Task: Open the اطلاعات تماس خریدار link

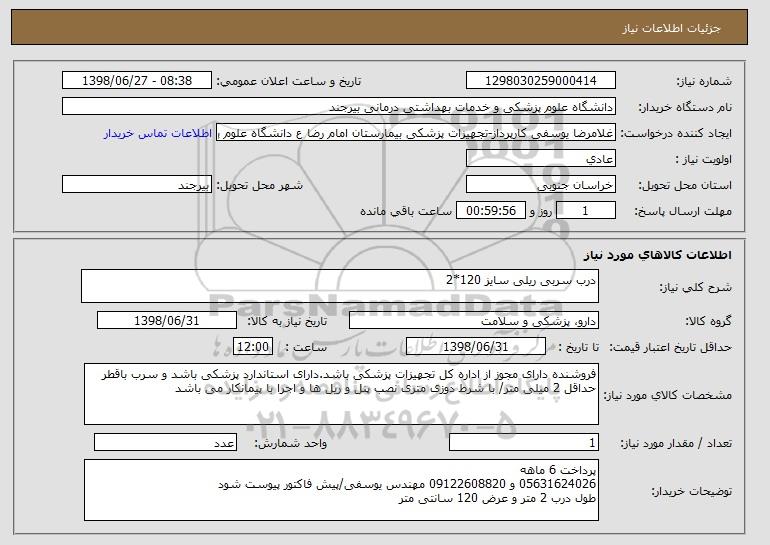Action: coord(158,133)
